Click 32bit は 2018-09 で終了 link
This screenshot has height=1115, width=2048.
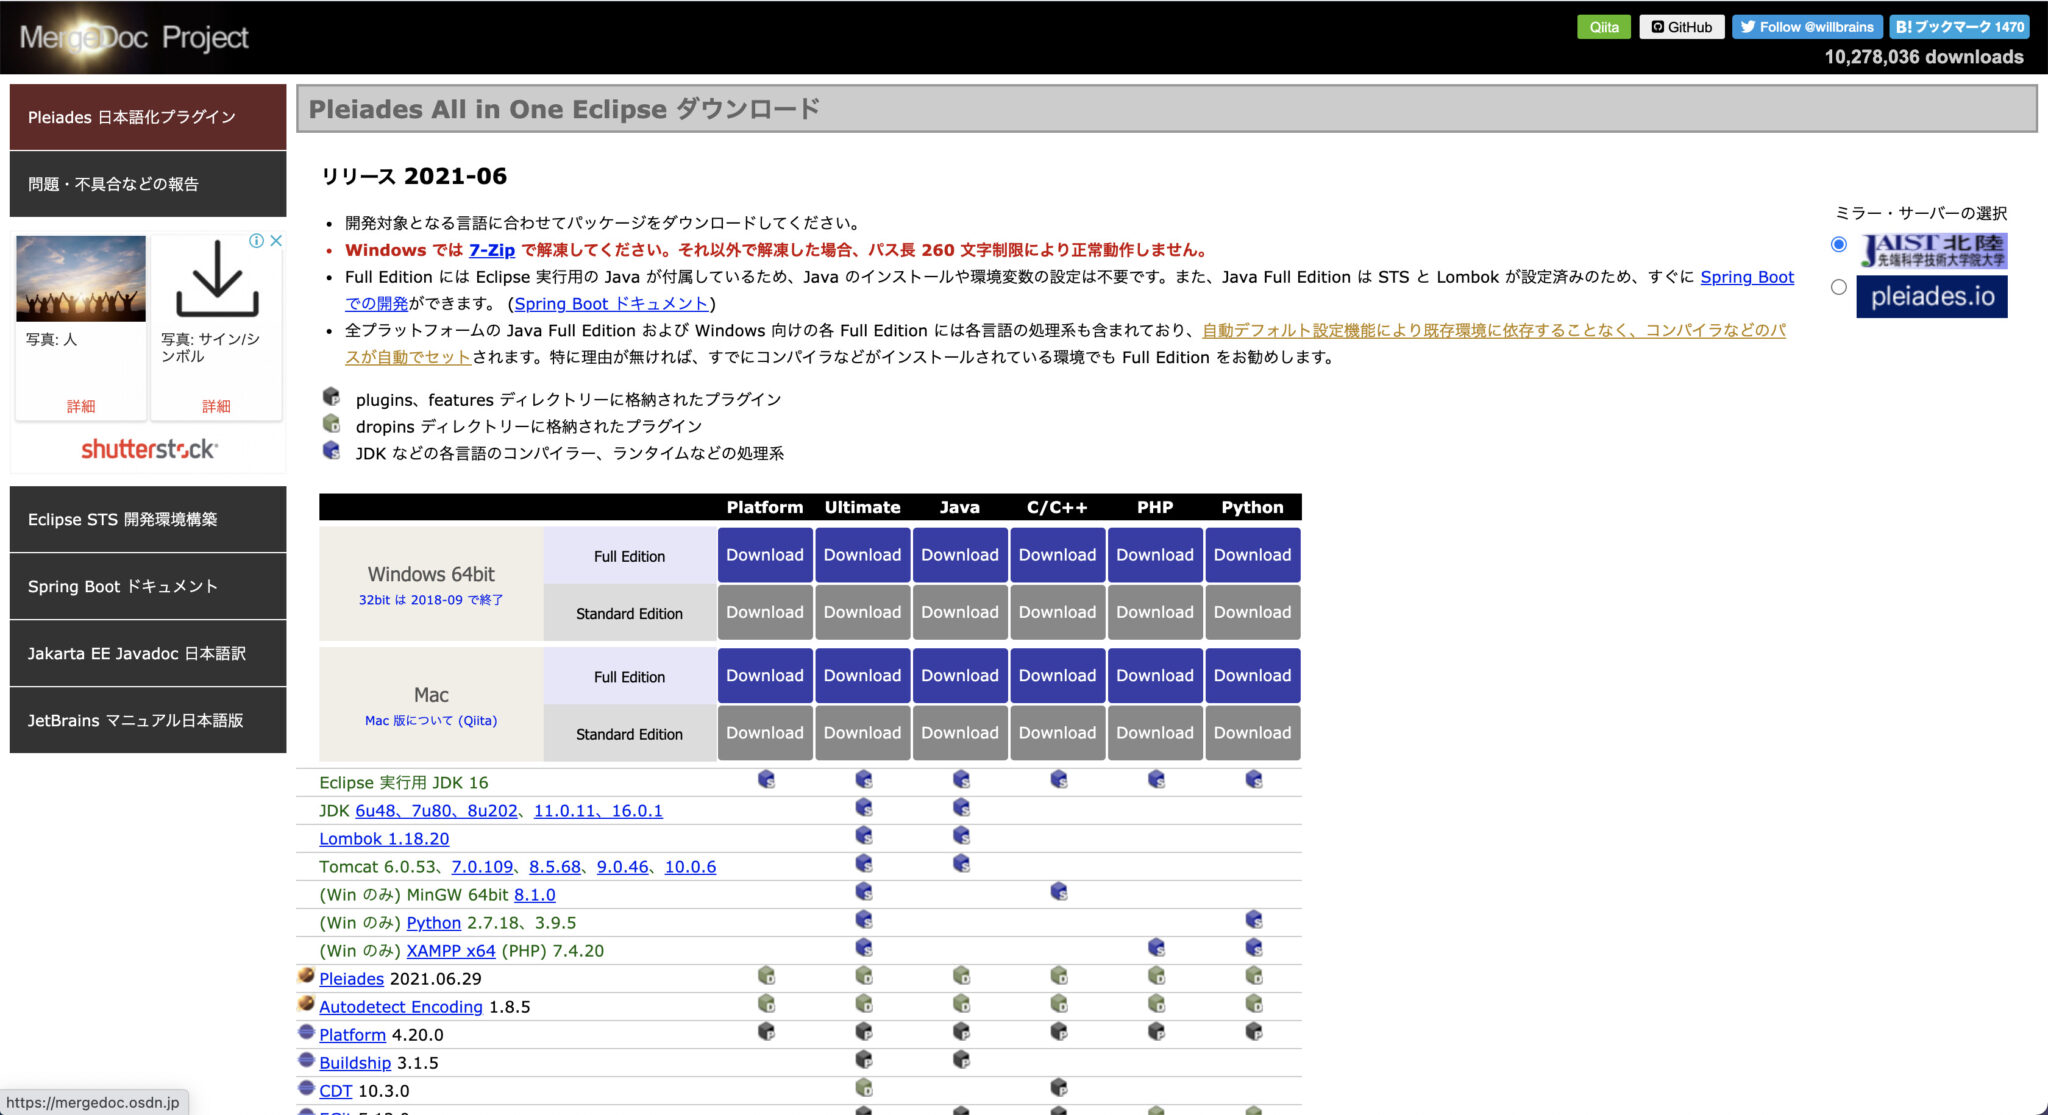(x=431, y=600)
